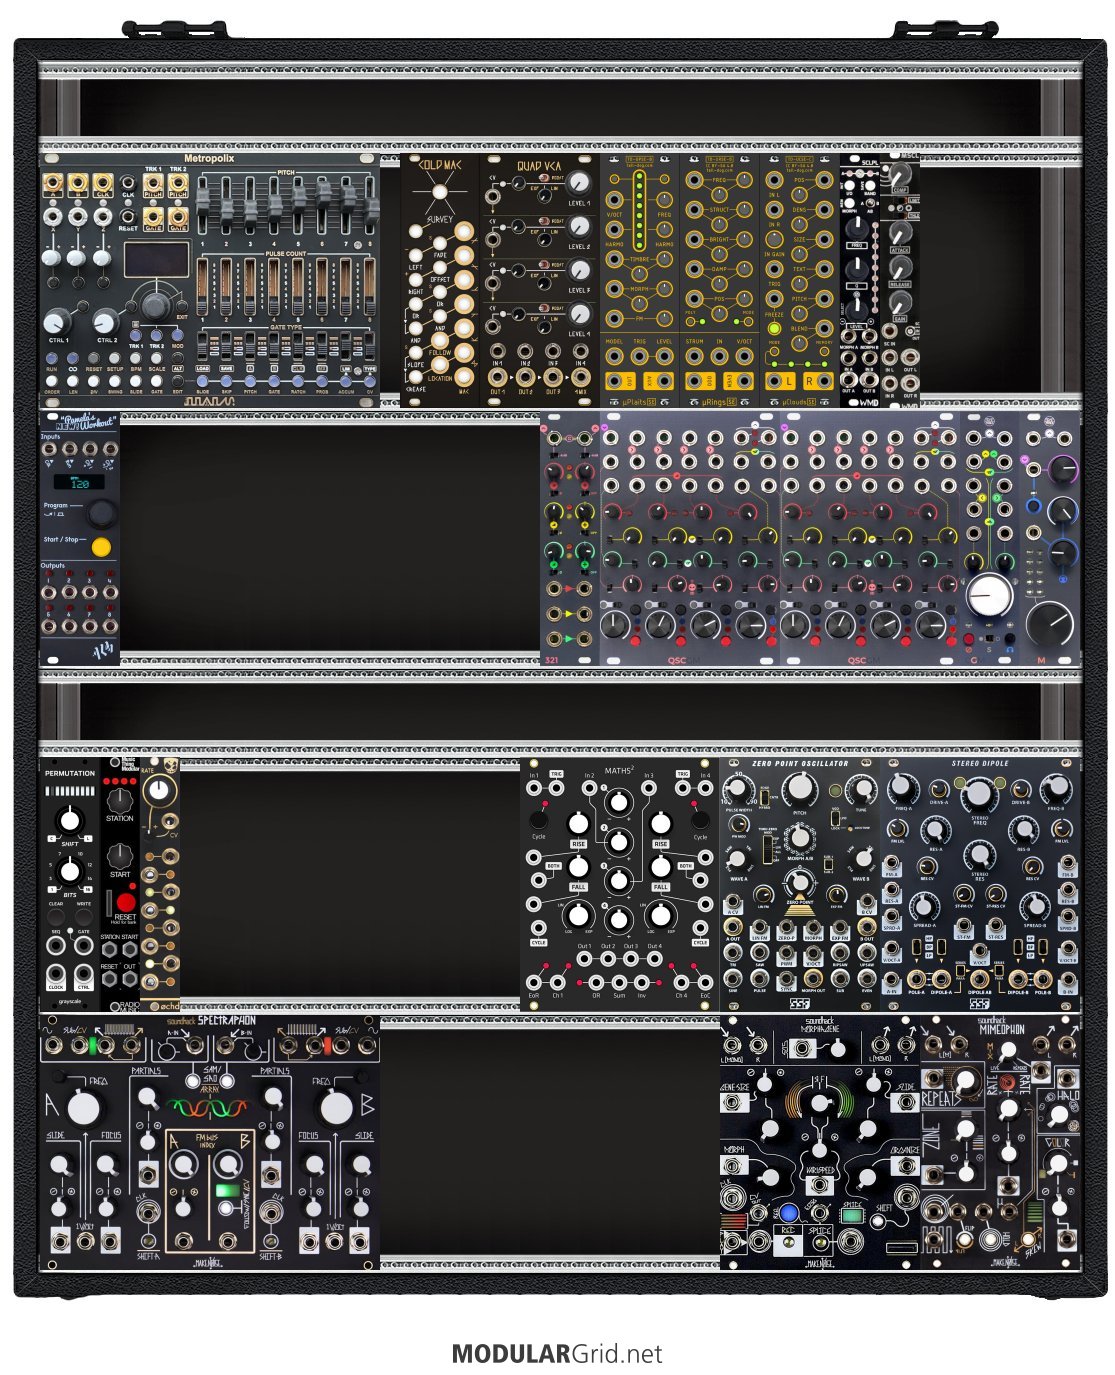Viewport: 1115px width, 1375px height.
Task: Click the Metropolix RATCH stage button
Action: click(298, 383)
